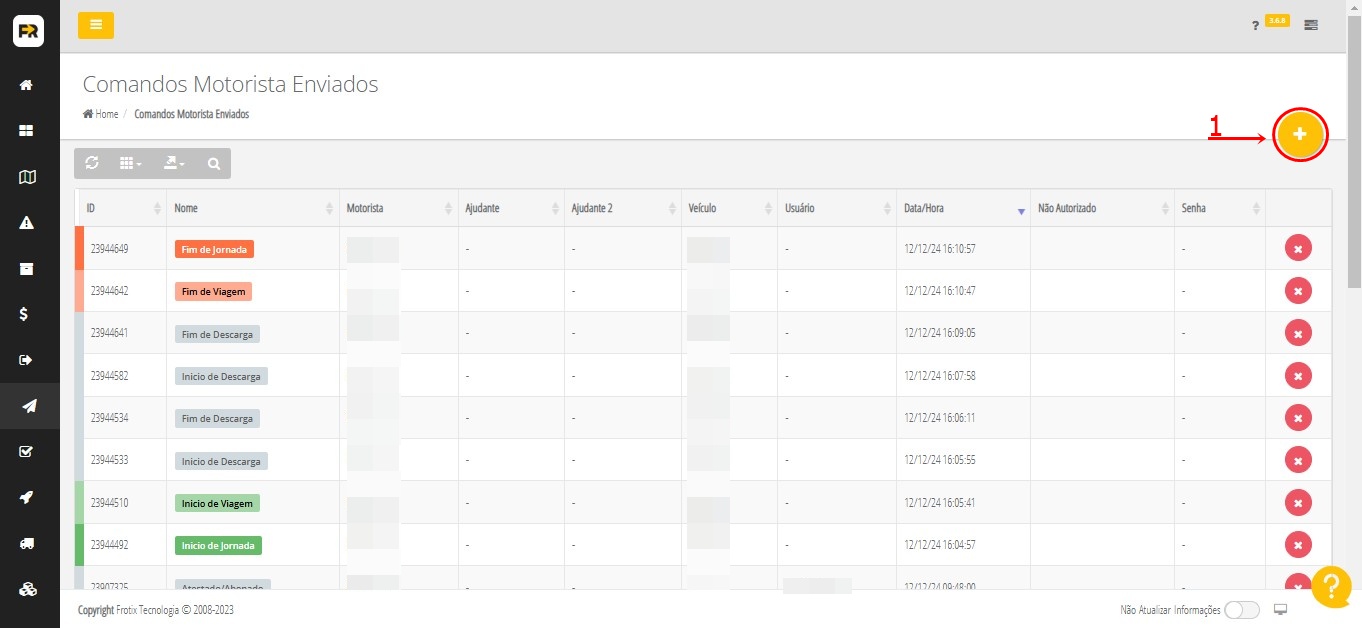Image resolution: width=1362 pixels, height=628 pixels.
Task: Refresh the table using the reload icon
Action: [x=92, y=163]
